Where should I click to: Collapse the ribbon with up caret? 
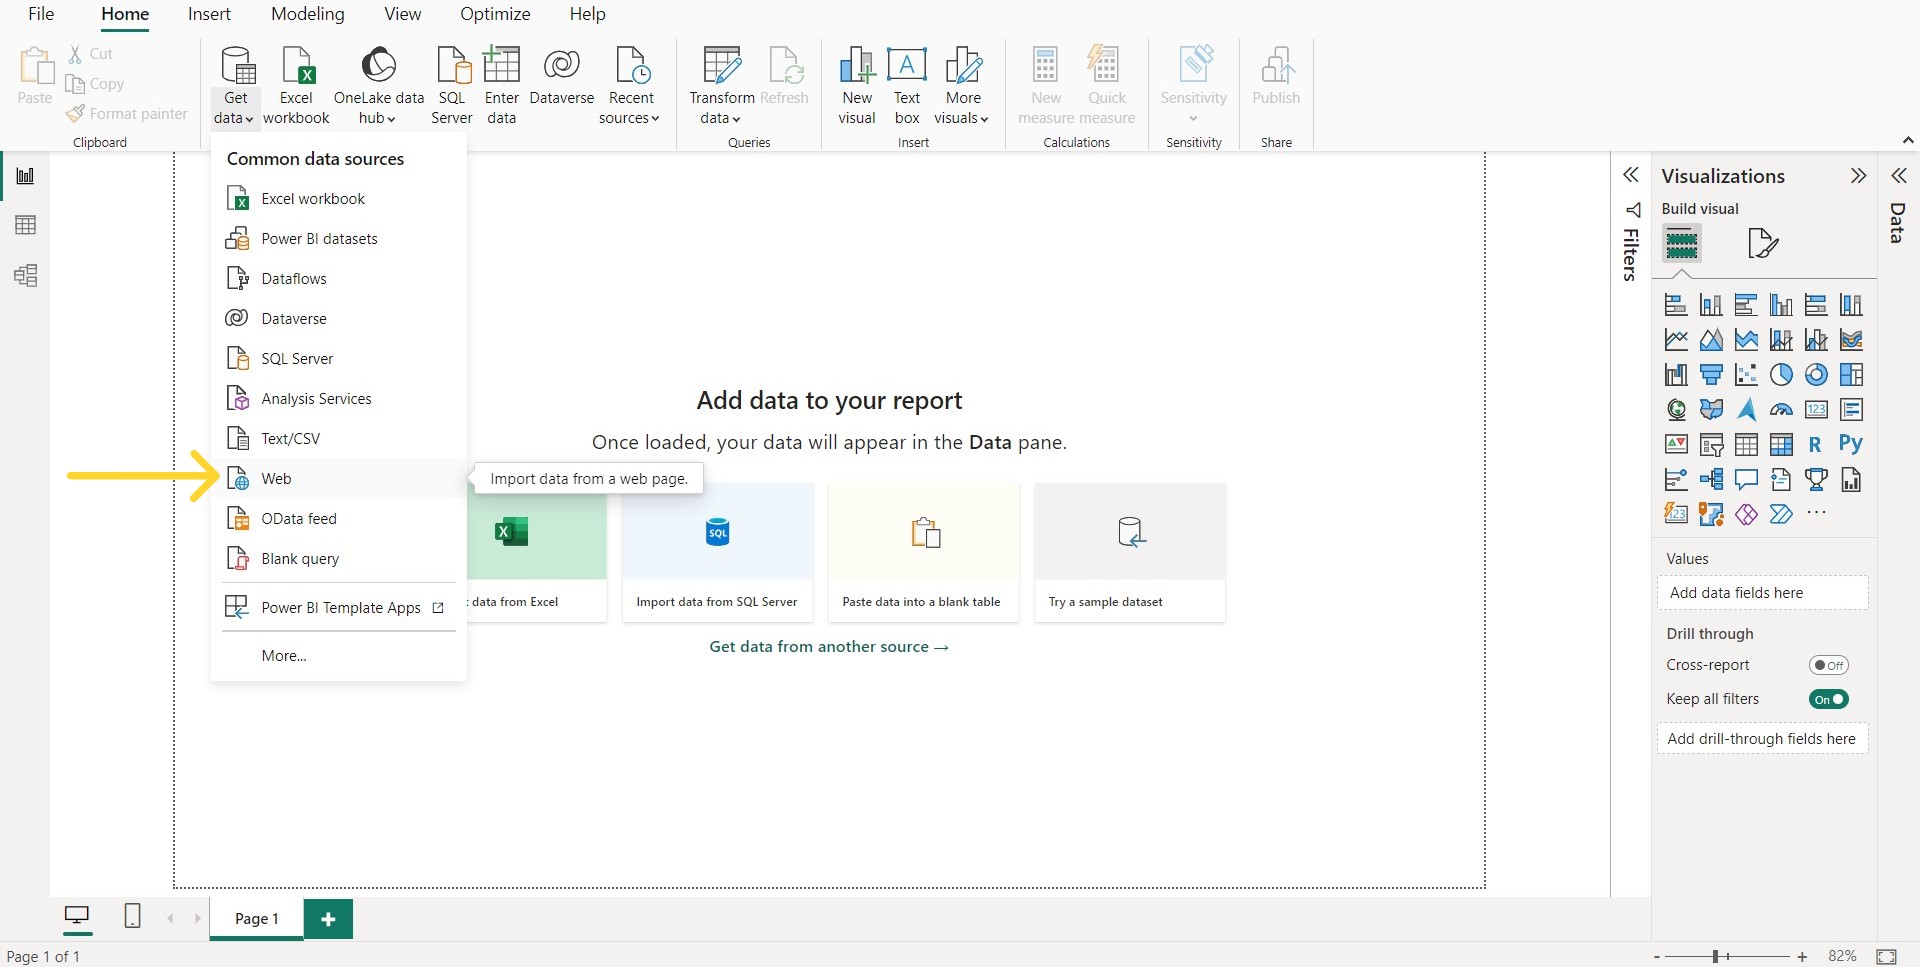(1908, 141)
